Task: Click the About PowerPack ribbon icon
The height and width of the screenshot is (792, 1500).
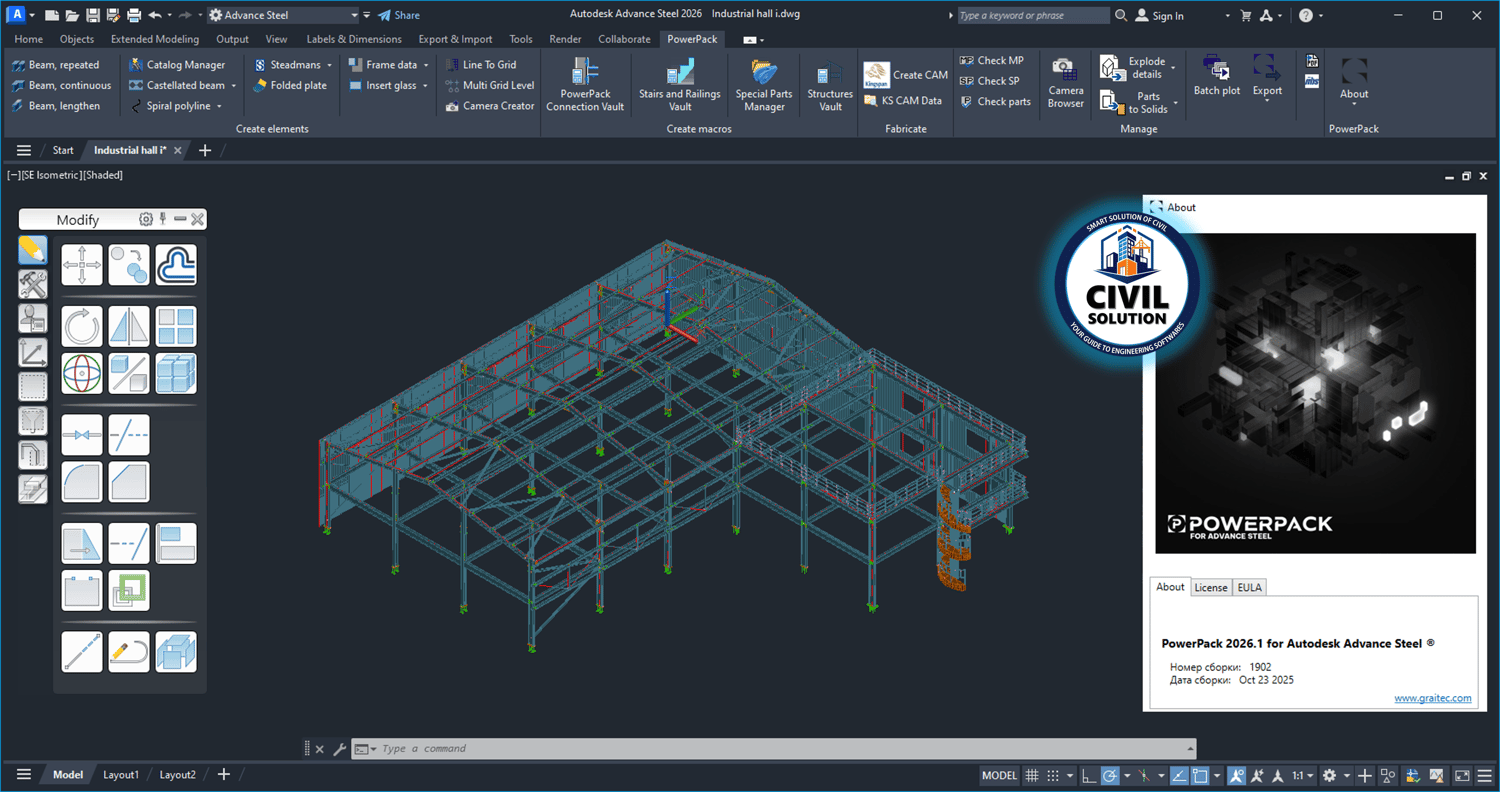Action: pyautogui.click(x=1354, y=79)
